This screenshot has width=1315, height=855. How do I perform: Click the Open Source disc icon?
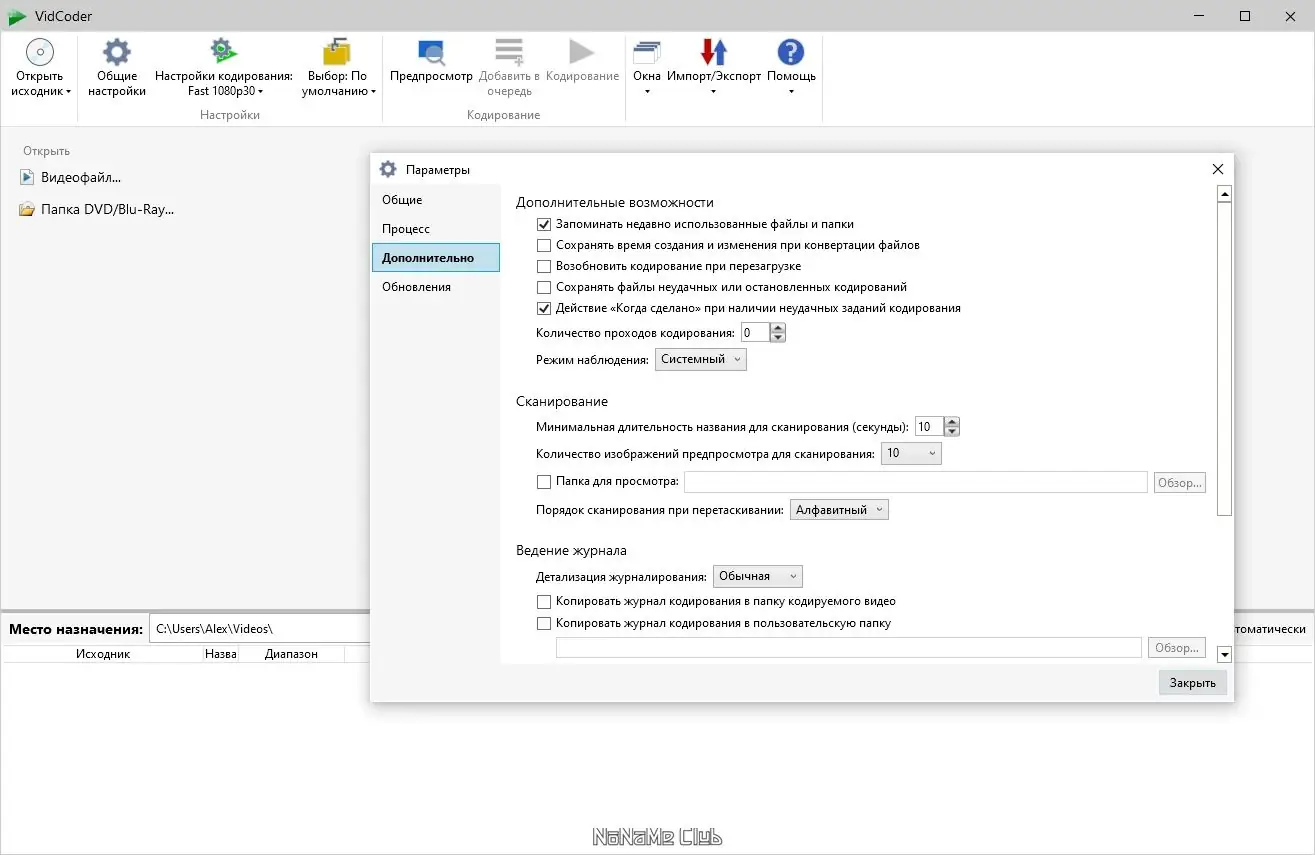[39, 52]
